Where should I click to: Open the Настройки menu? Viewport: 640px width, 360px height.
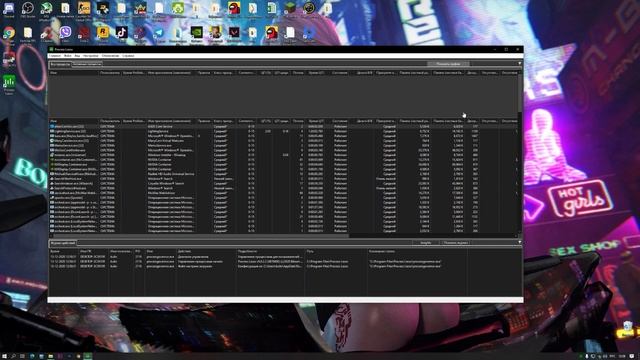(91, 56)
